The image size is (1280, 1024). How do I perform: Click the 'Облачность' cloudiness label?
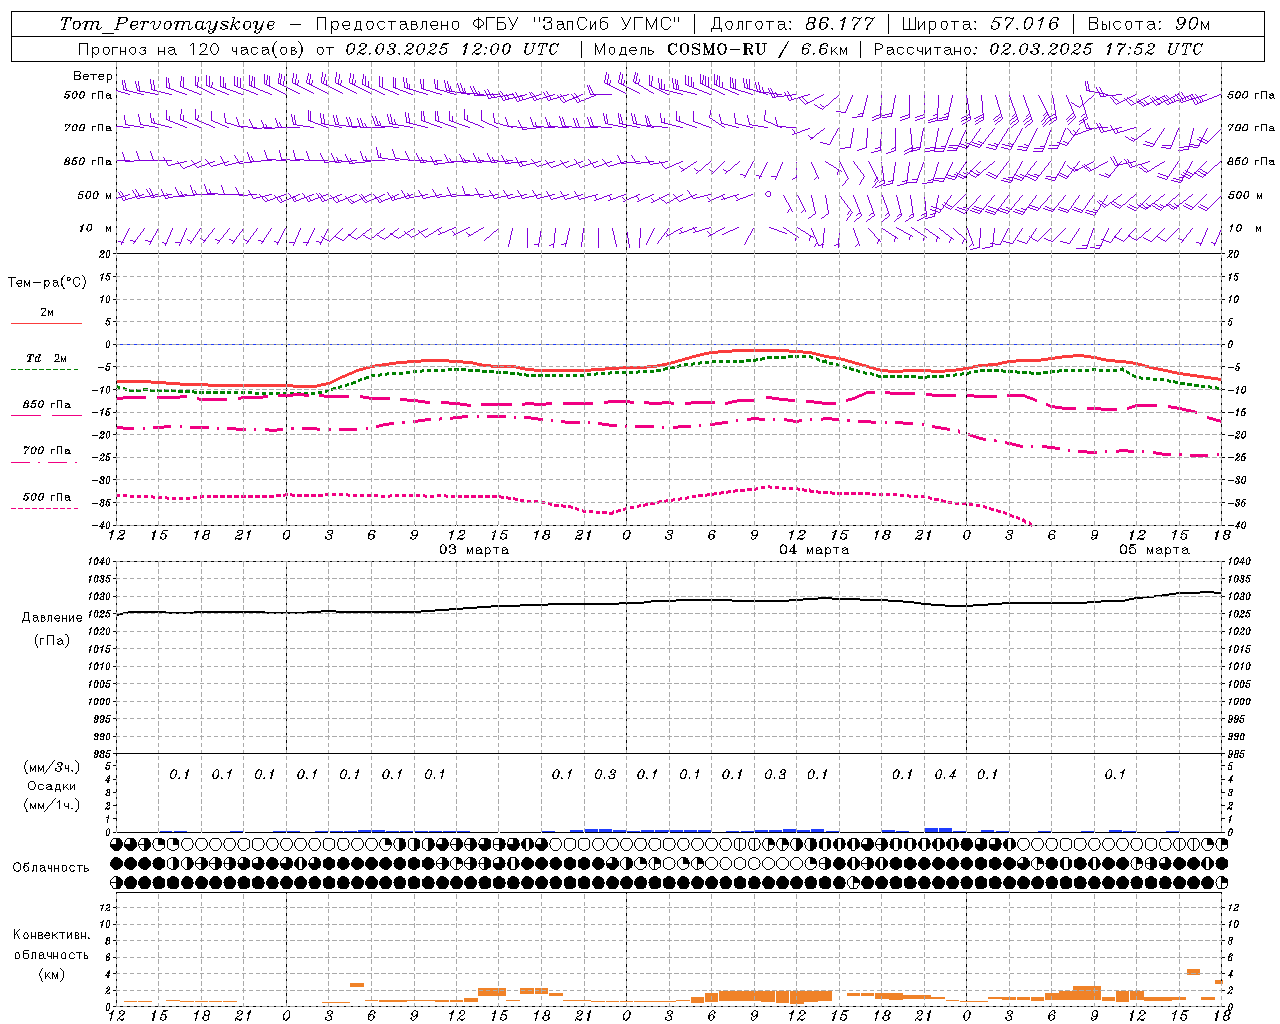[51, 868]
